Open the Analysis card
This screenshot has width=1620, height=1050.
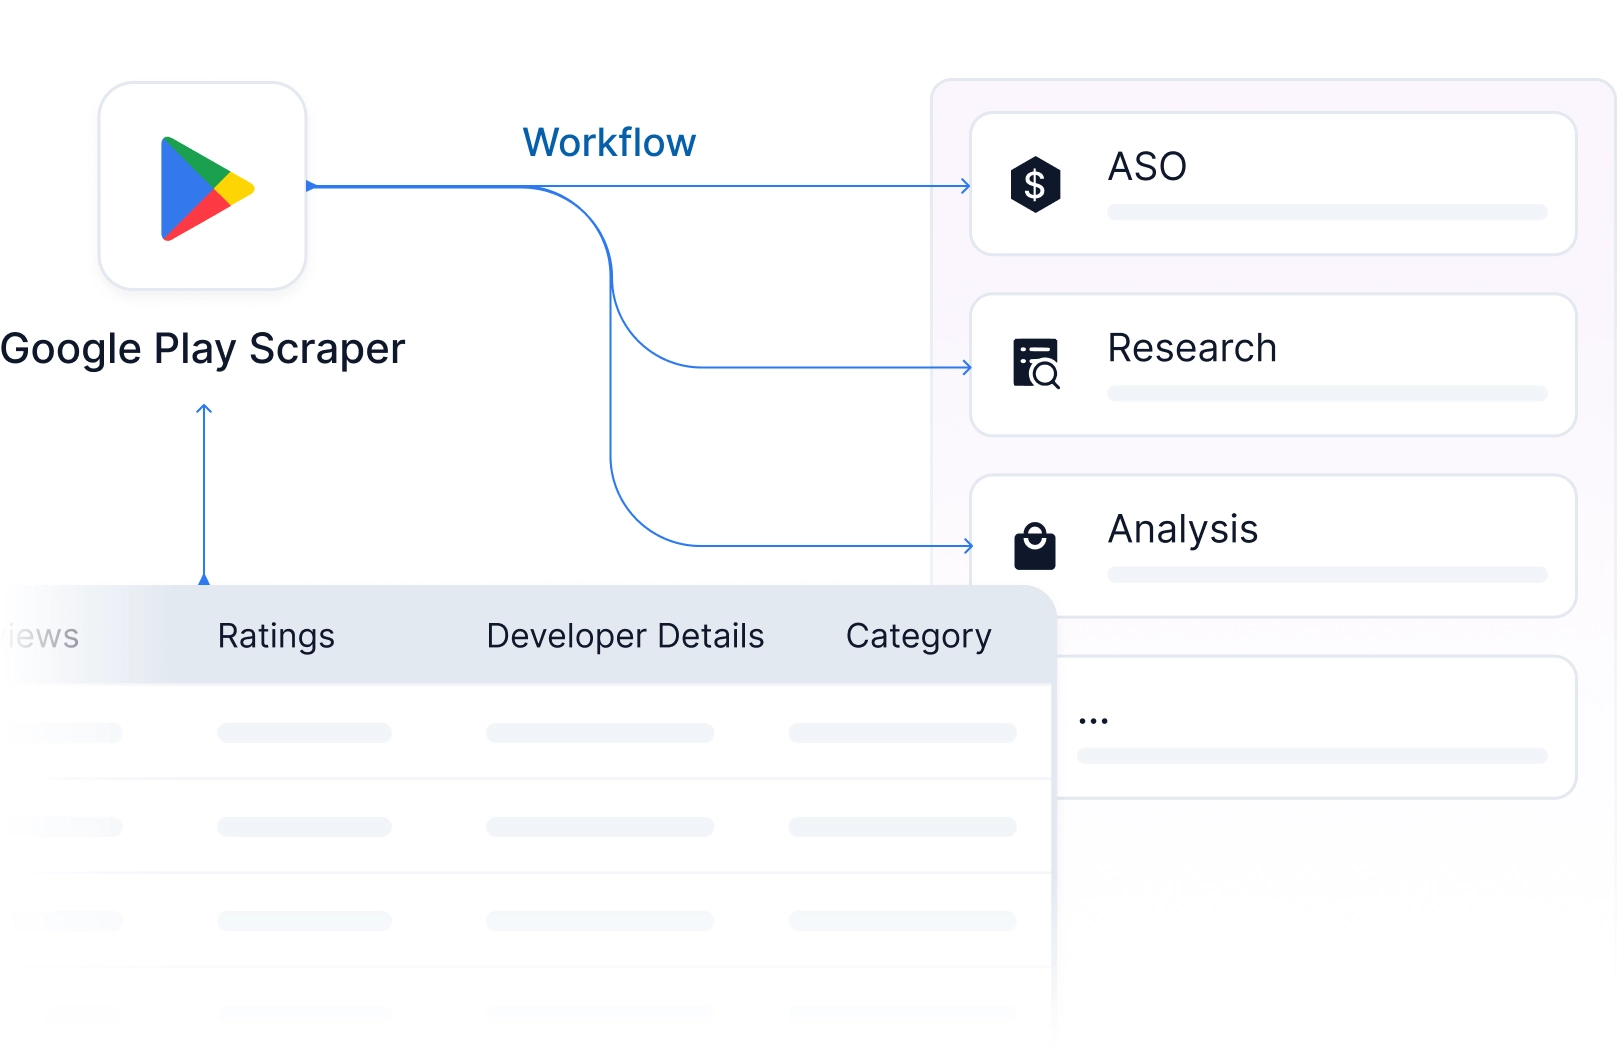pyautogui.click(x=1273, y=546)
